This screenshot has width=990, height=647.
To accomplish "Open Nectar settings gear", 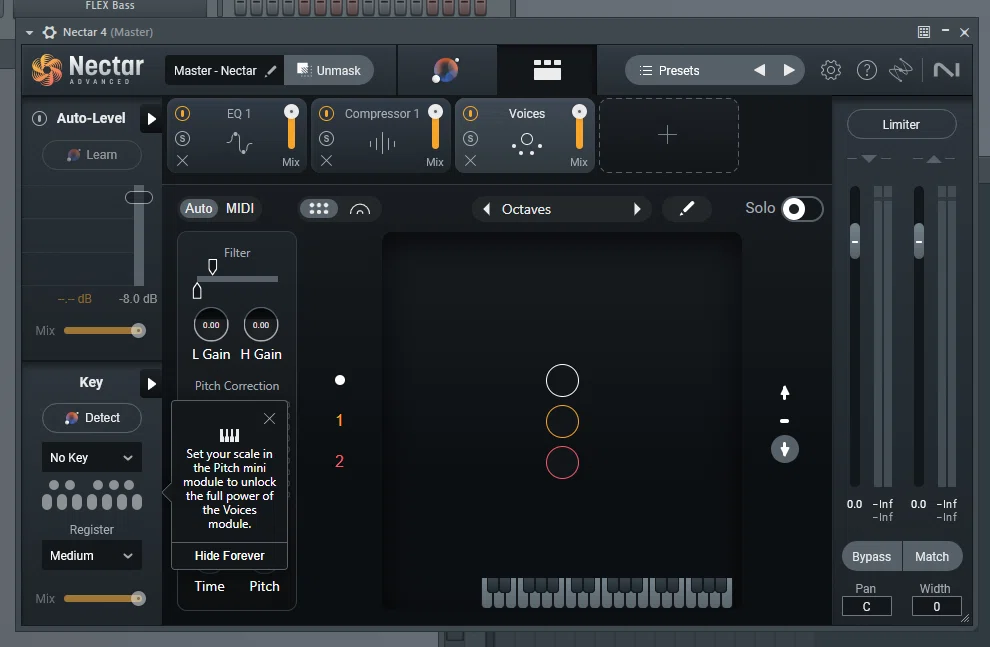I will [x=831, y=70].
